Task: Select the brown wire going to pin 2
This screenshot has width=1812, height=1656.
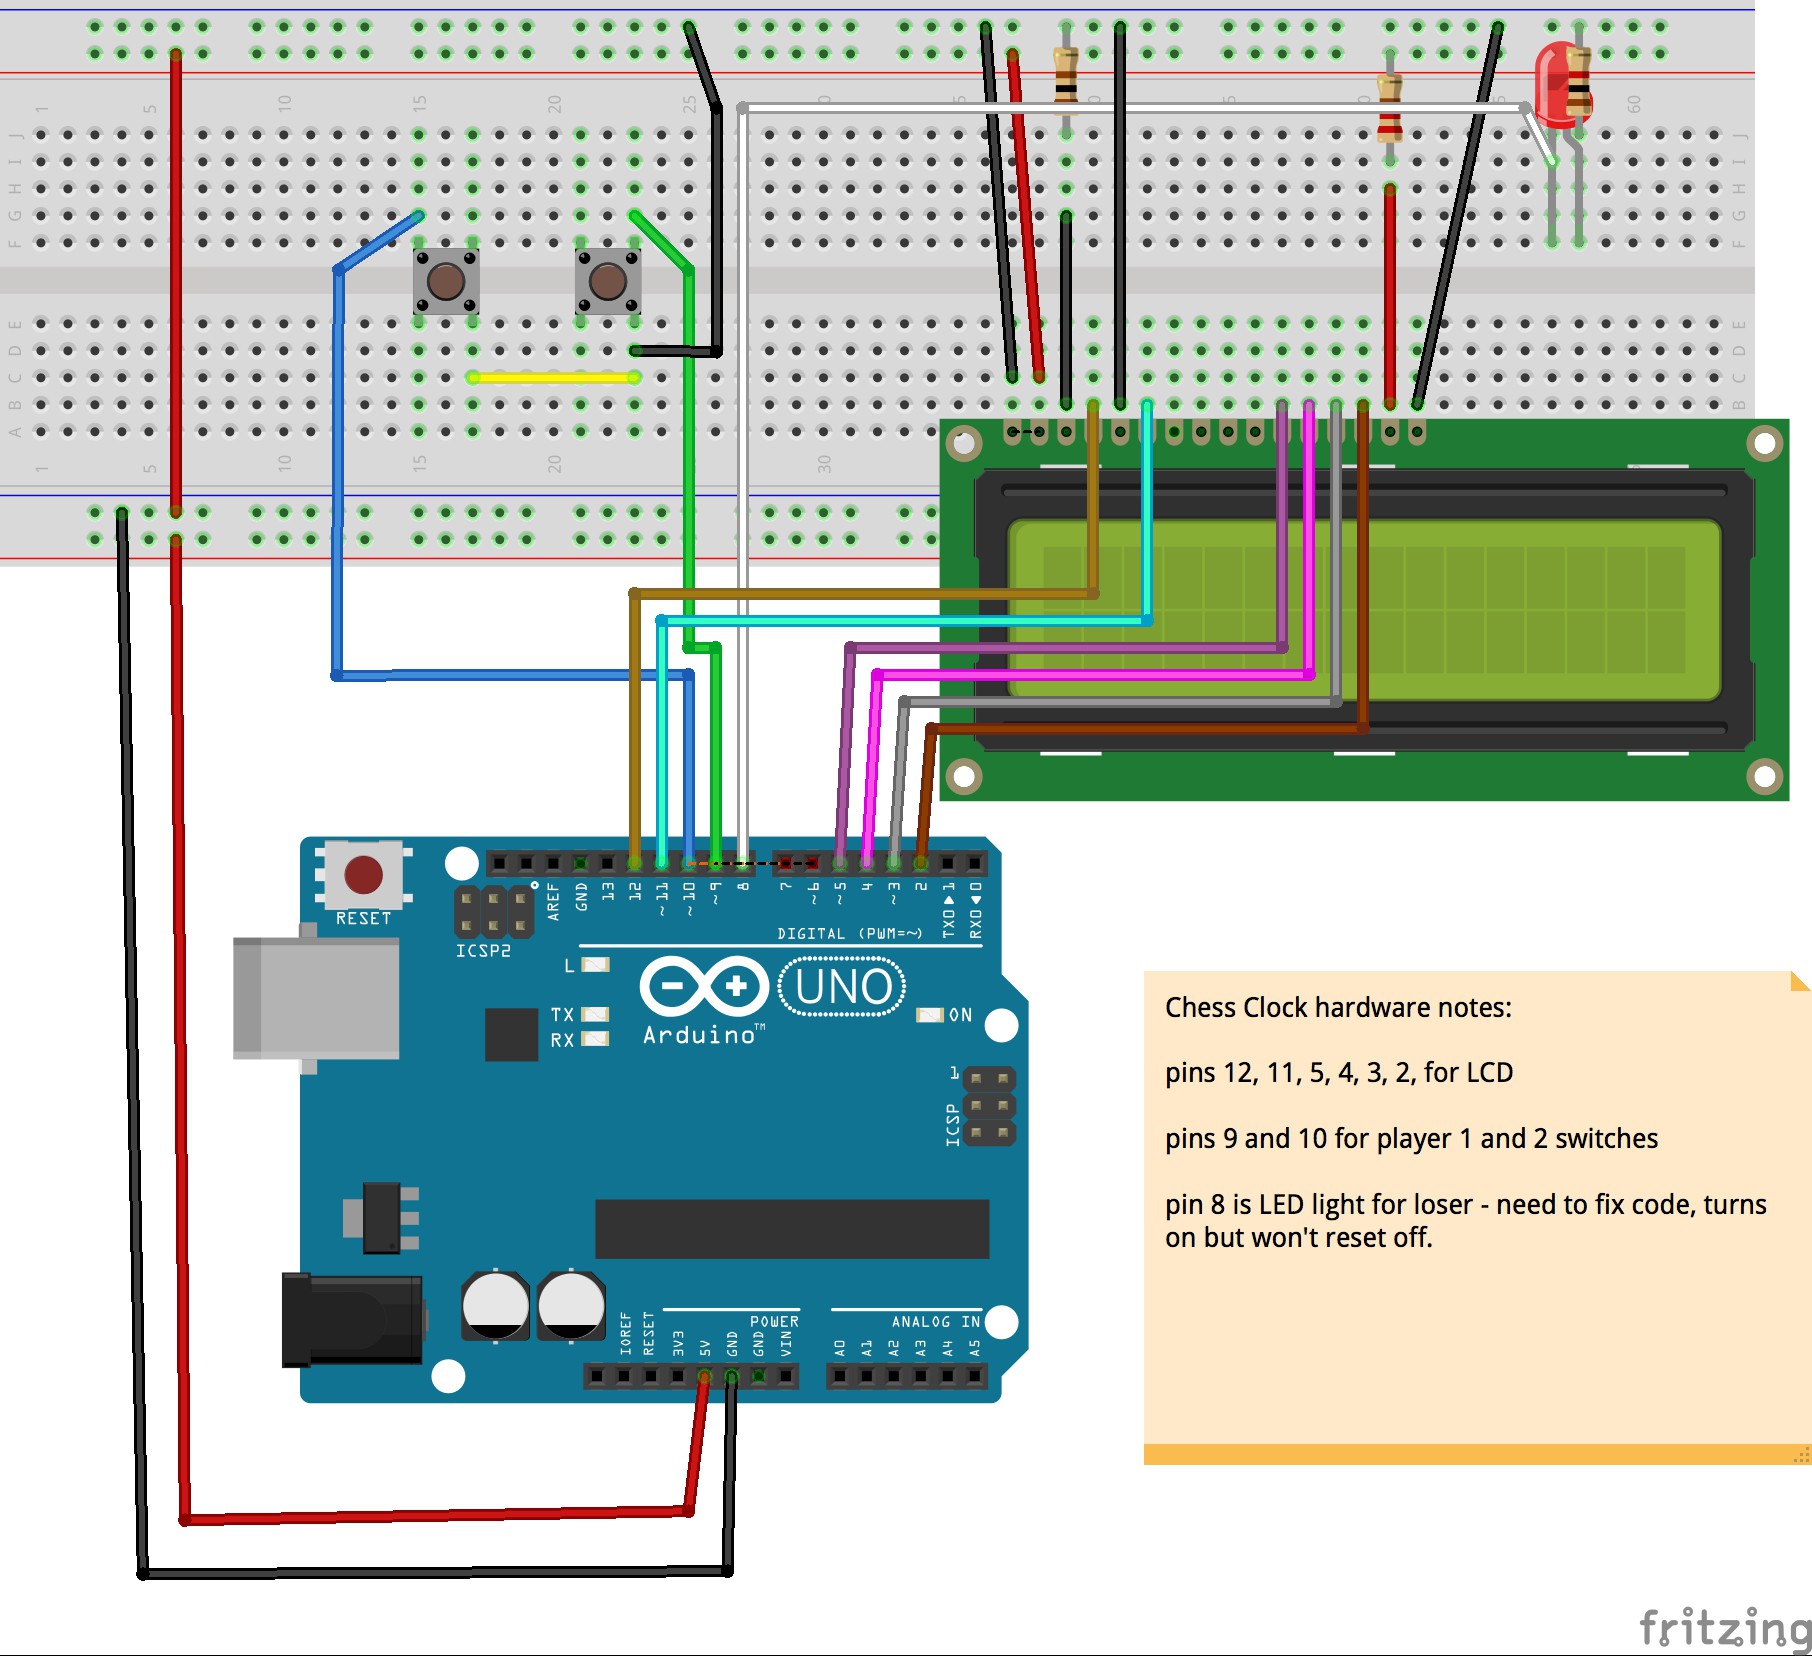Action: pyautogui.click(x=1140, y=729)
